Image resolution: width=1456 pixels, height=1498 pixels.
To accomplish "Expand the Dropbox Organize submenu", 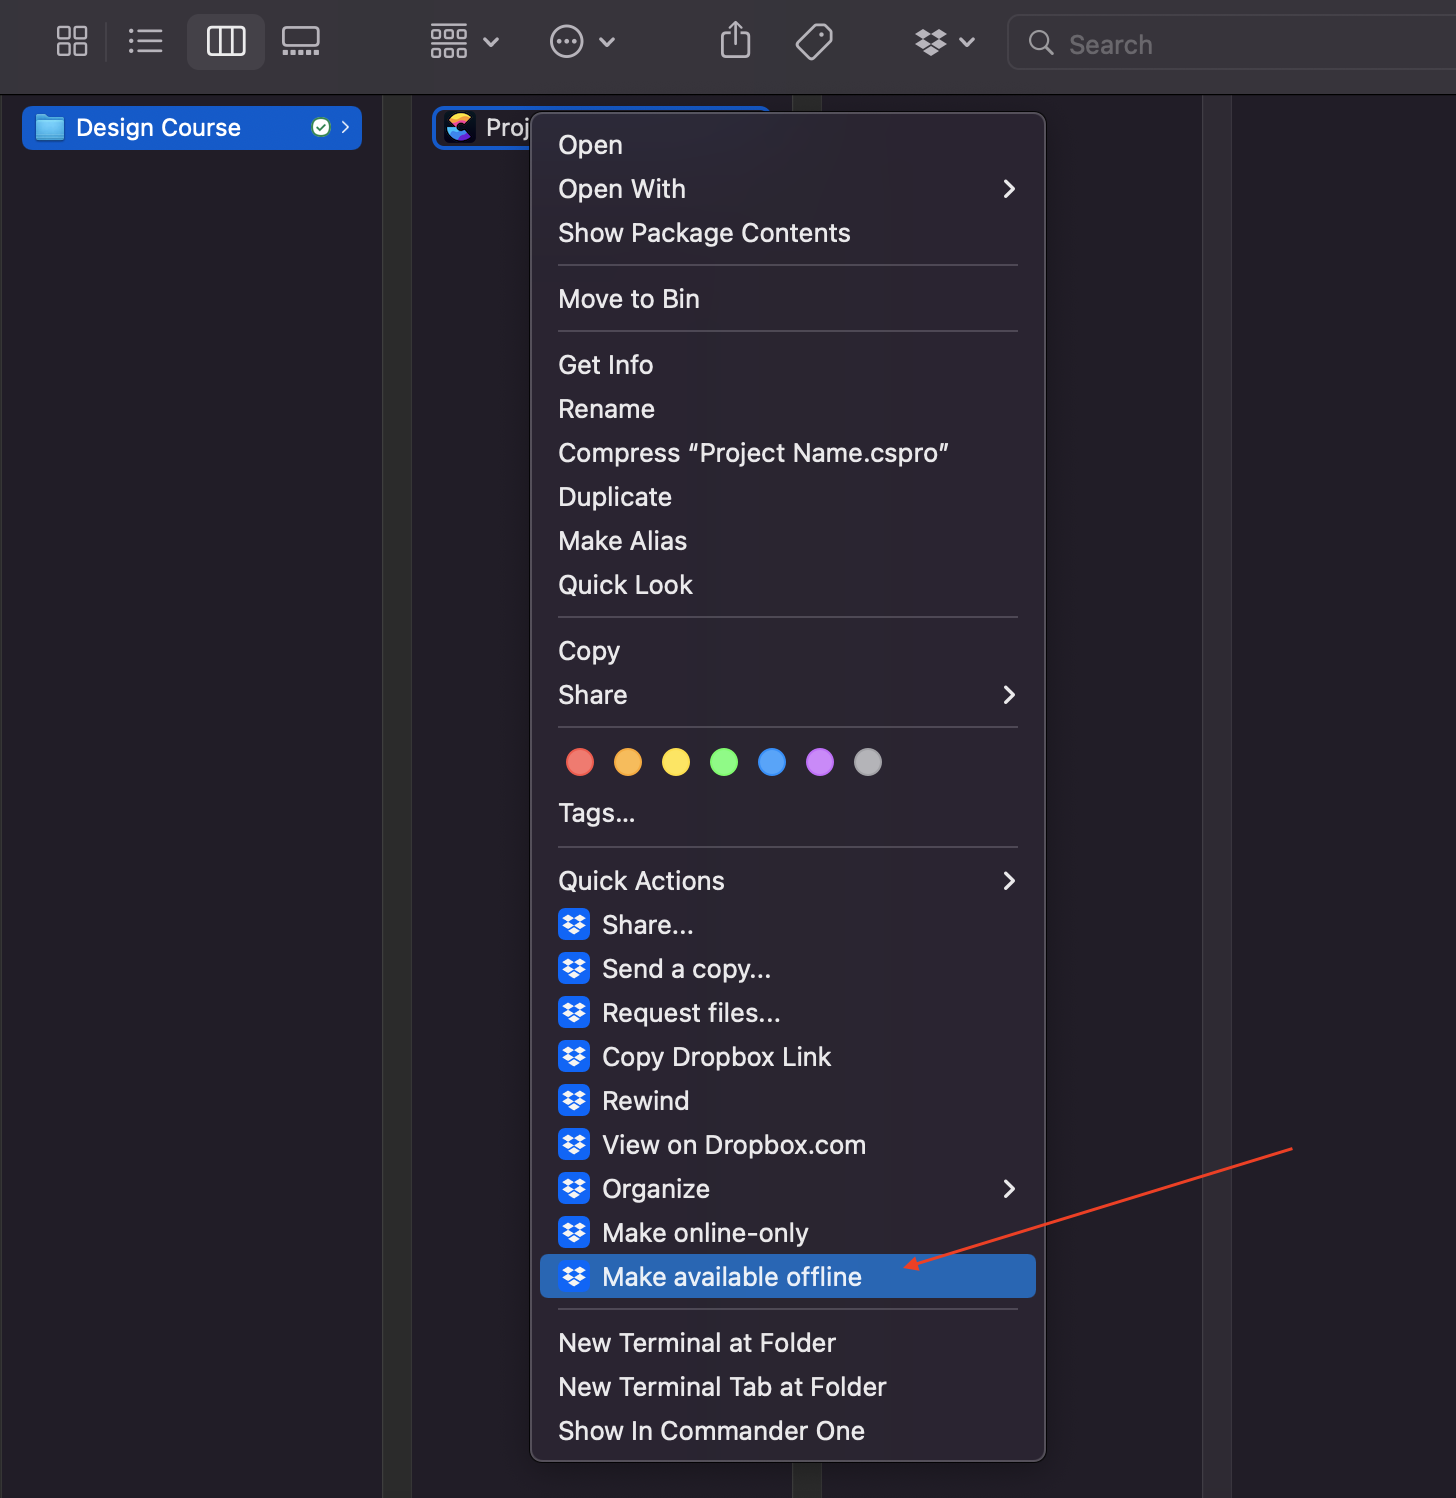I will (787, 1189).
